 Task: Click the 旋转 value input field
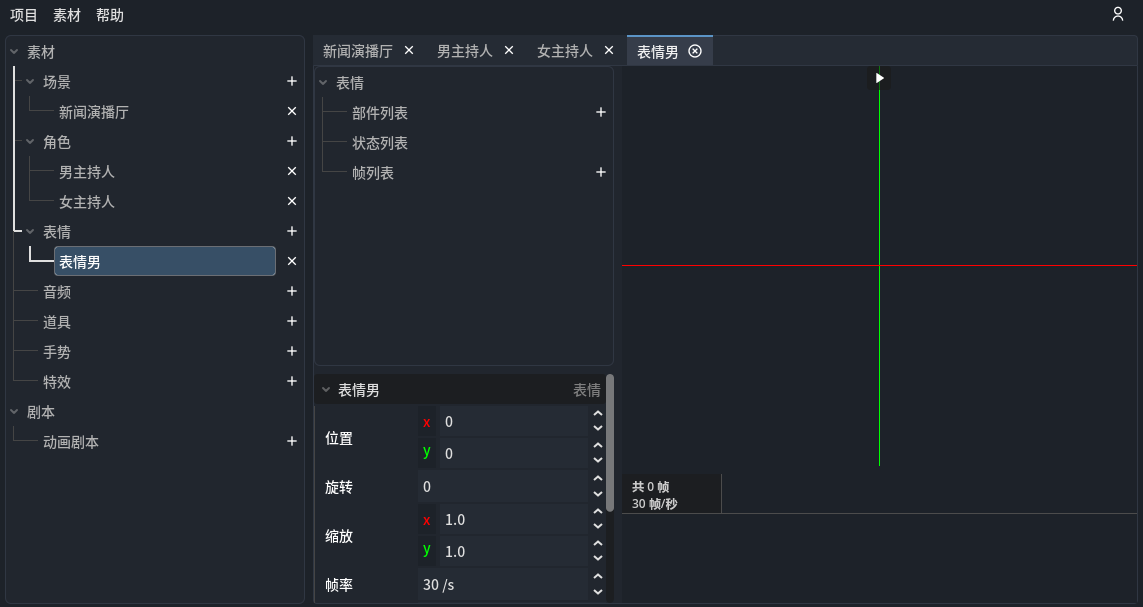pos(502,487)
